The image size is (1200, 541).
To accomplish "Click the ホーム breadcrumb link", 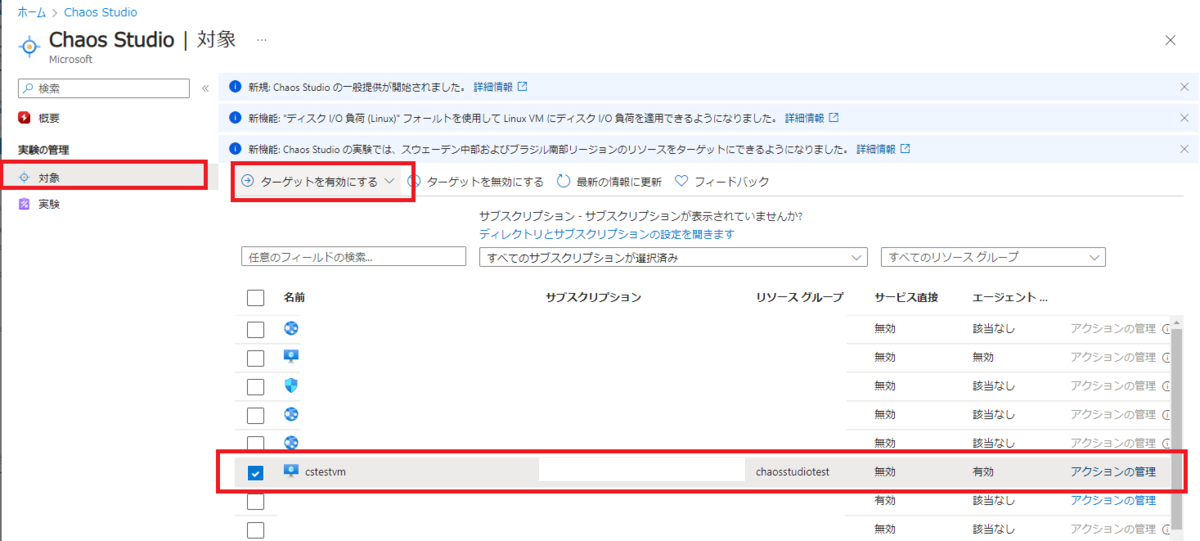I will pos(31,13).
